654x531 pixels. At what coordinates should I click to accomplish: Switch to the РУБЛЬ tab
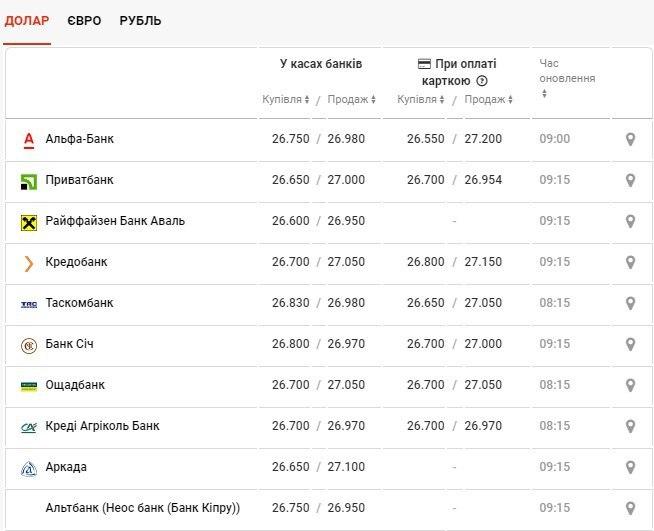(140, 21)
